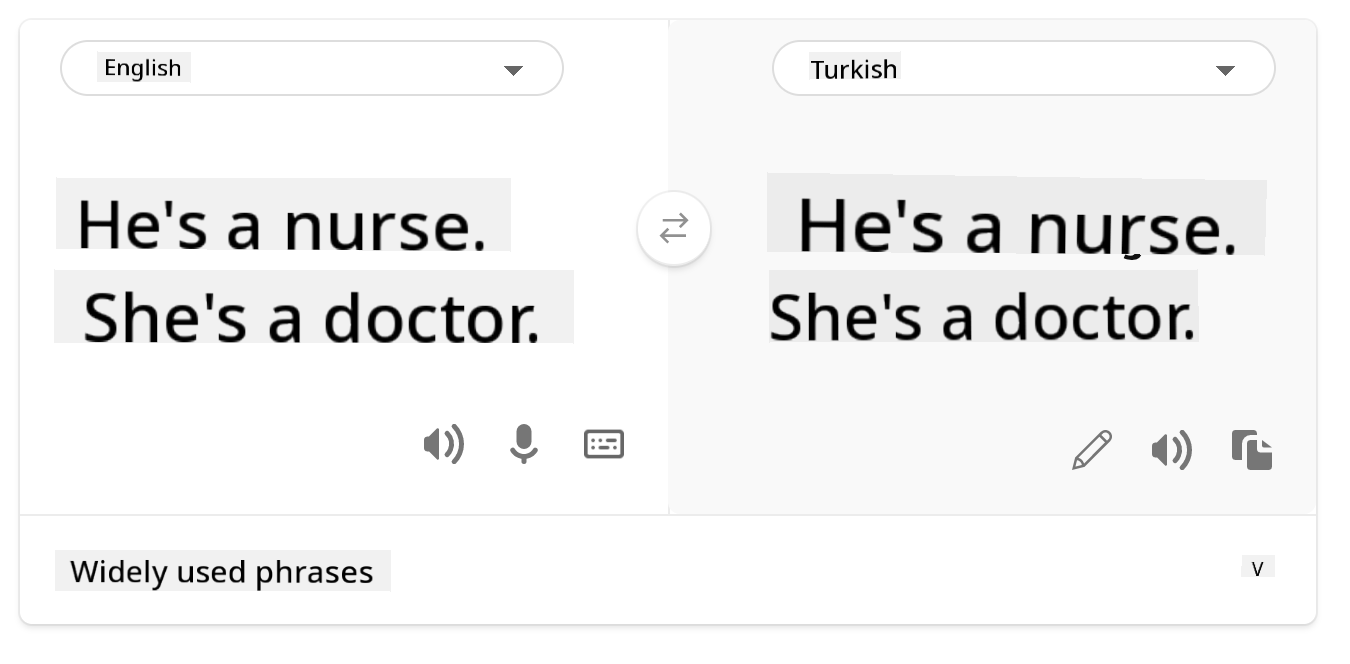Click the "Turkish" language label text
This screenshot has width=1350, height=664.
tap(854, 69)
